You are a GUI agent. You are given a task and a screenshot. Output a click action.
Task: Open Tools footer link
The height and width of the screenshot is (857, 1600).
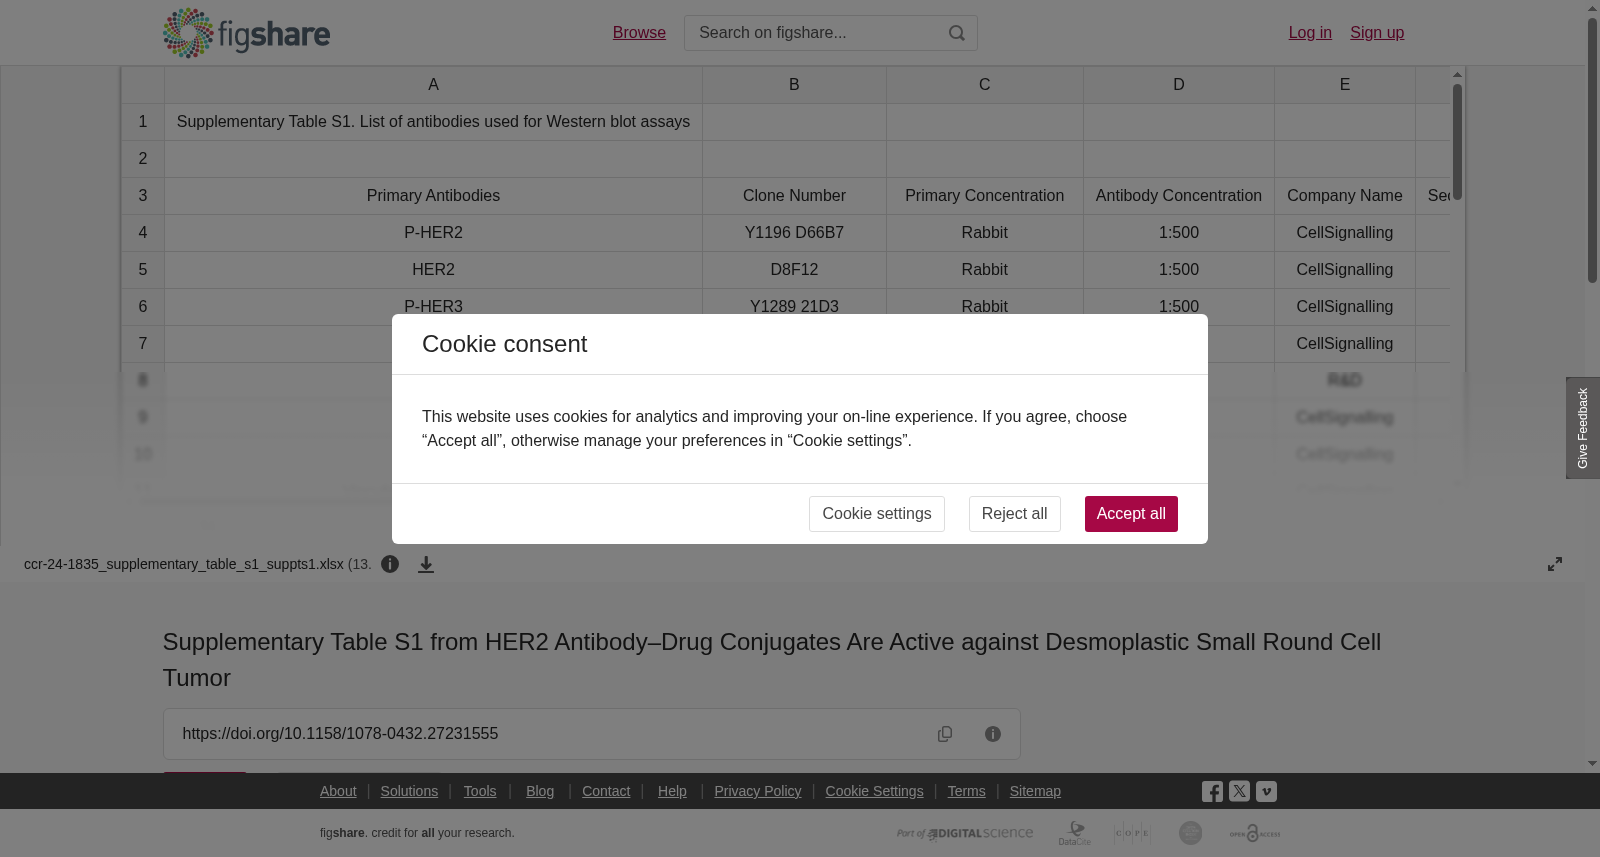pos(480,791)
